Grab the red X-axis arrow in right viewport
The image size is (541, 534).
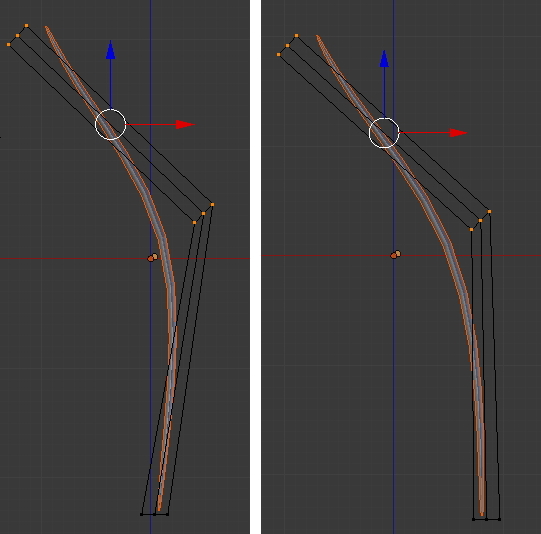point(458,133)
